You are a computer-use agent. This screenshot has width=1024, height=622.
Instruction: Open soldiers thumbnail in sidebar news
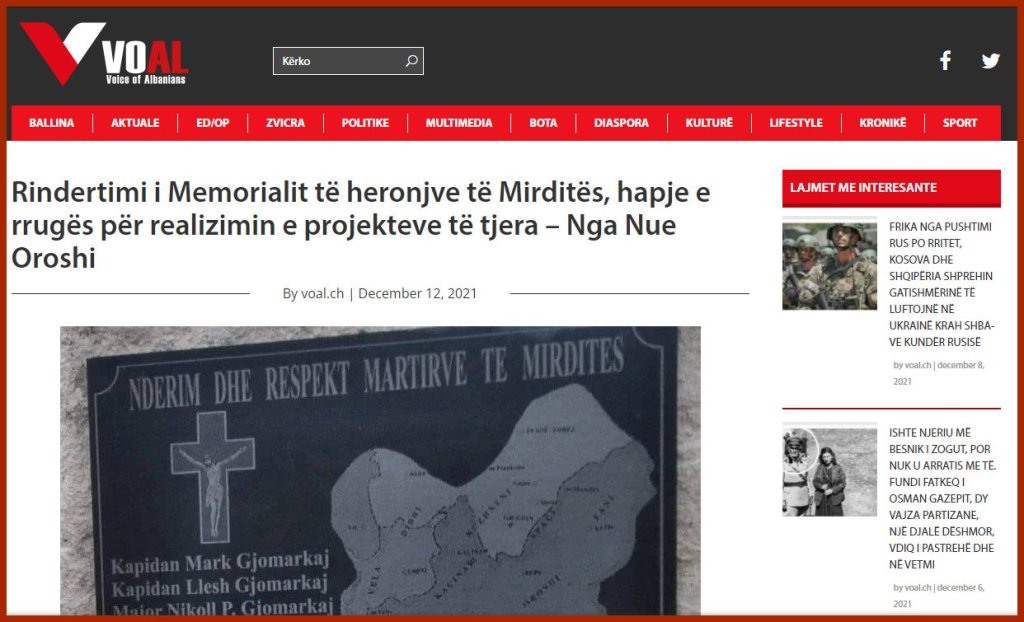pos(829,266)
